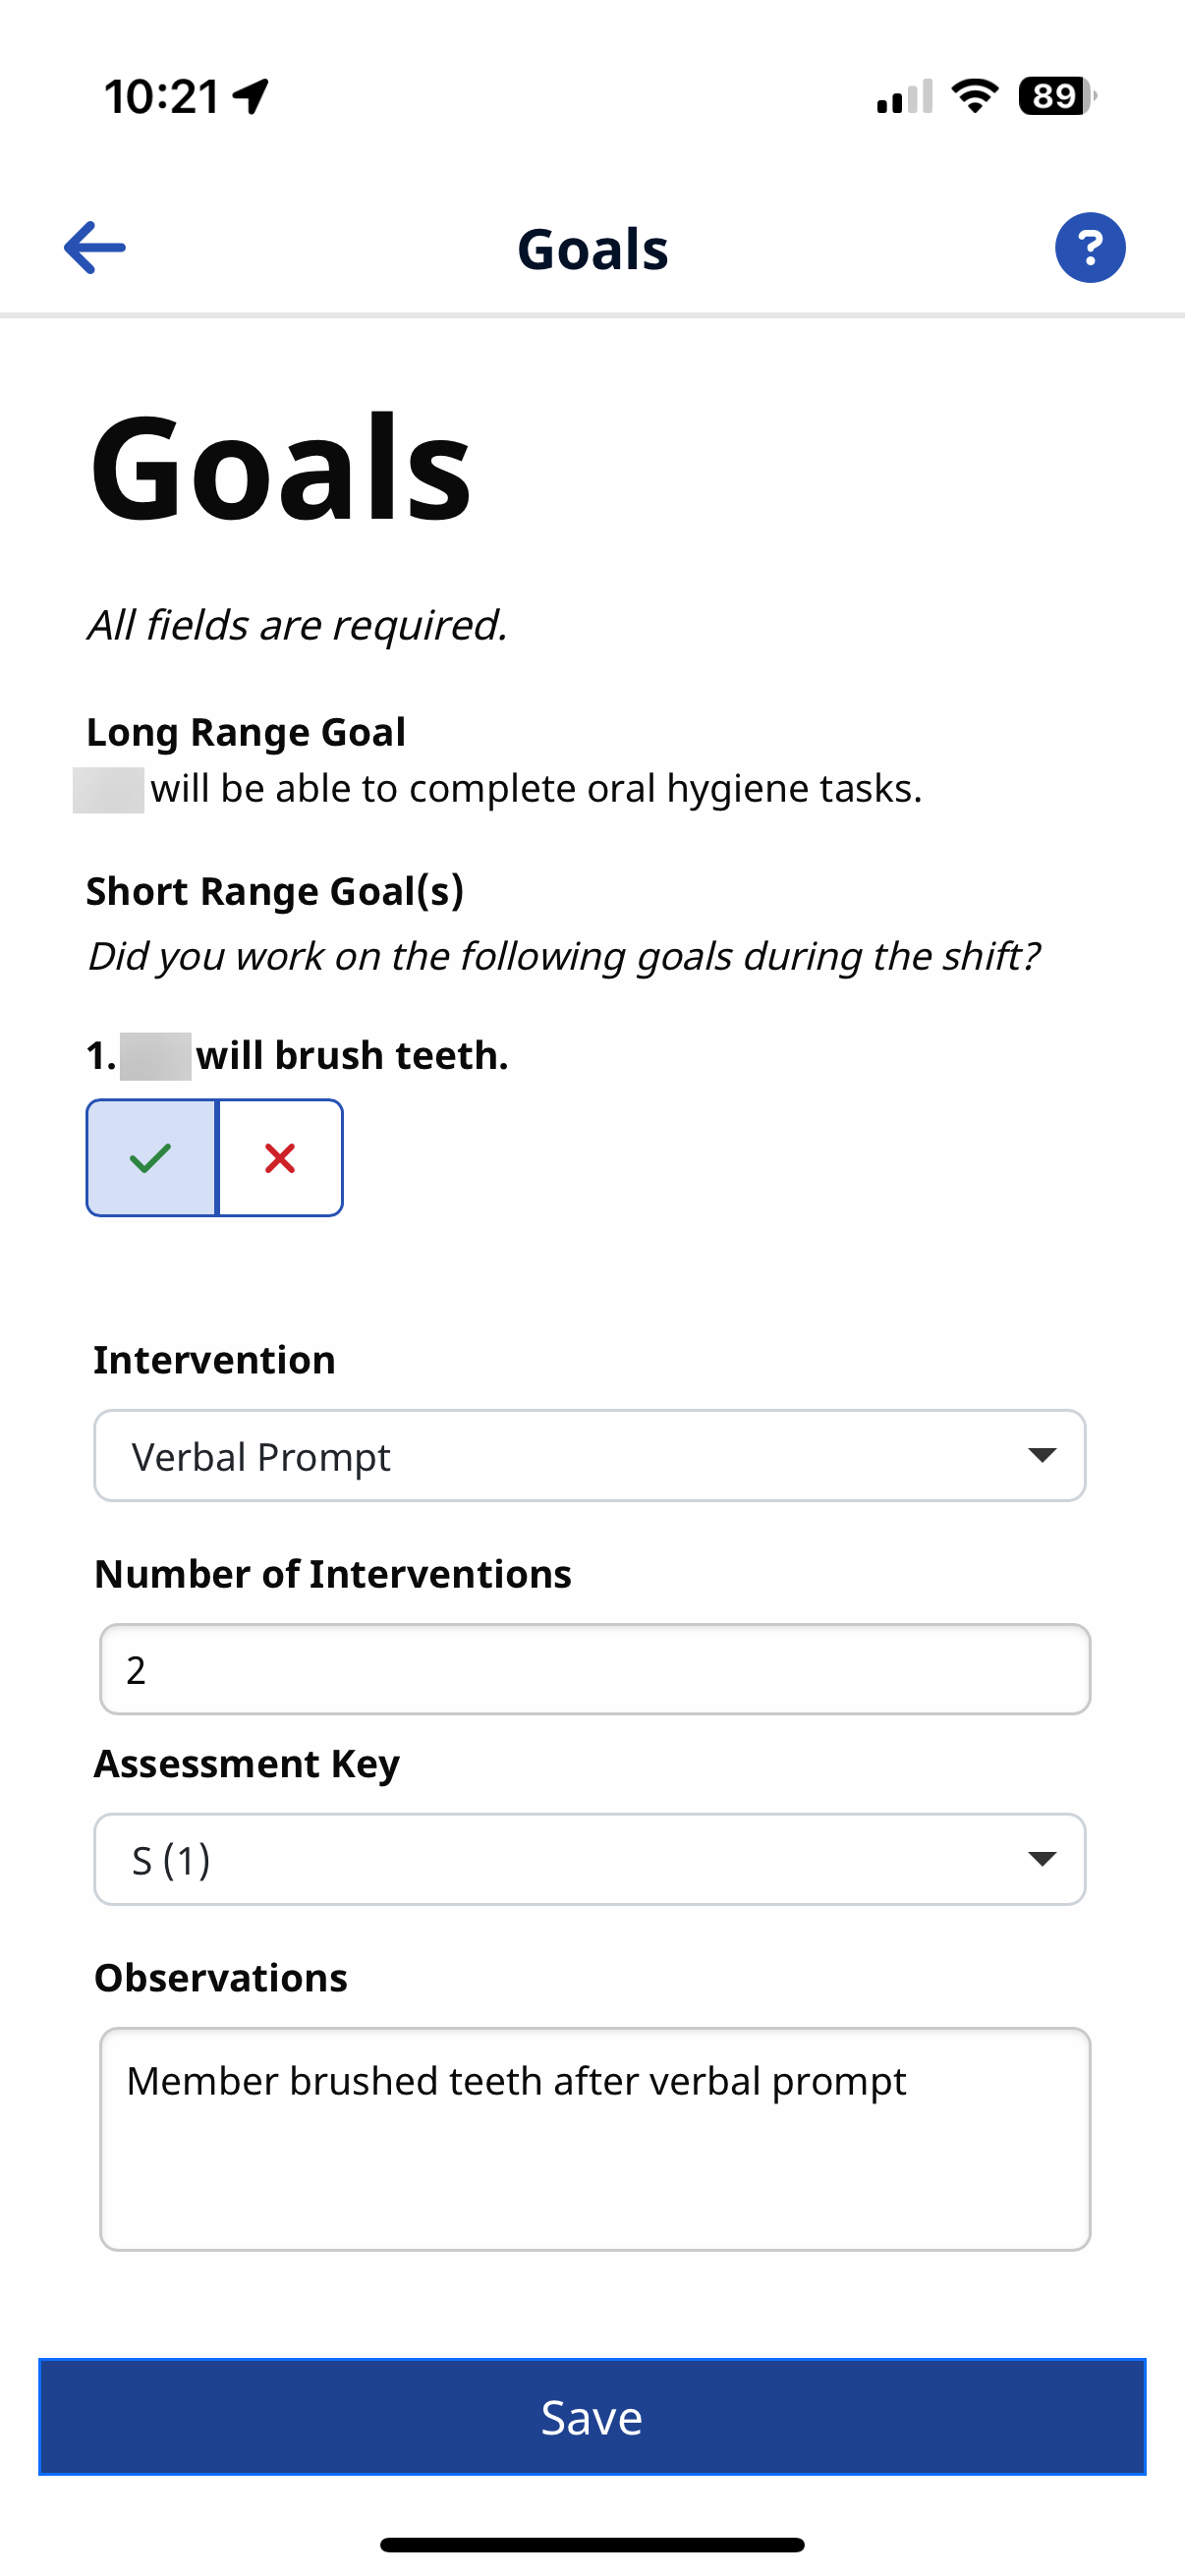Click into the Observations text area
This screenshot has width=1185, height=2576.
pos(594,2138)
